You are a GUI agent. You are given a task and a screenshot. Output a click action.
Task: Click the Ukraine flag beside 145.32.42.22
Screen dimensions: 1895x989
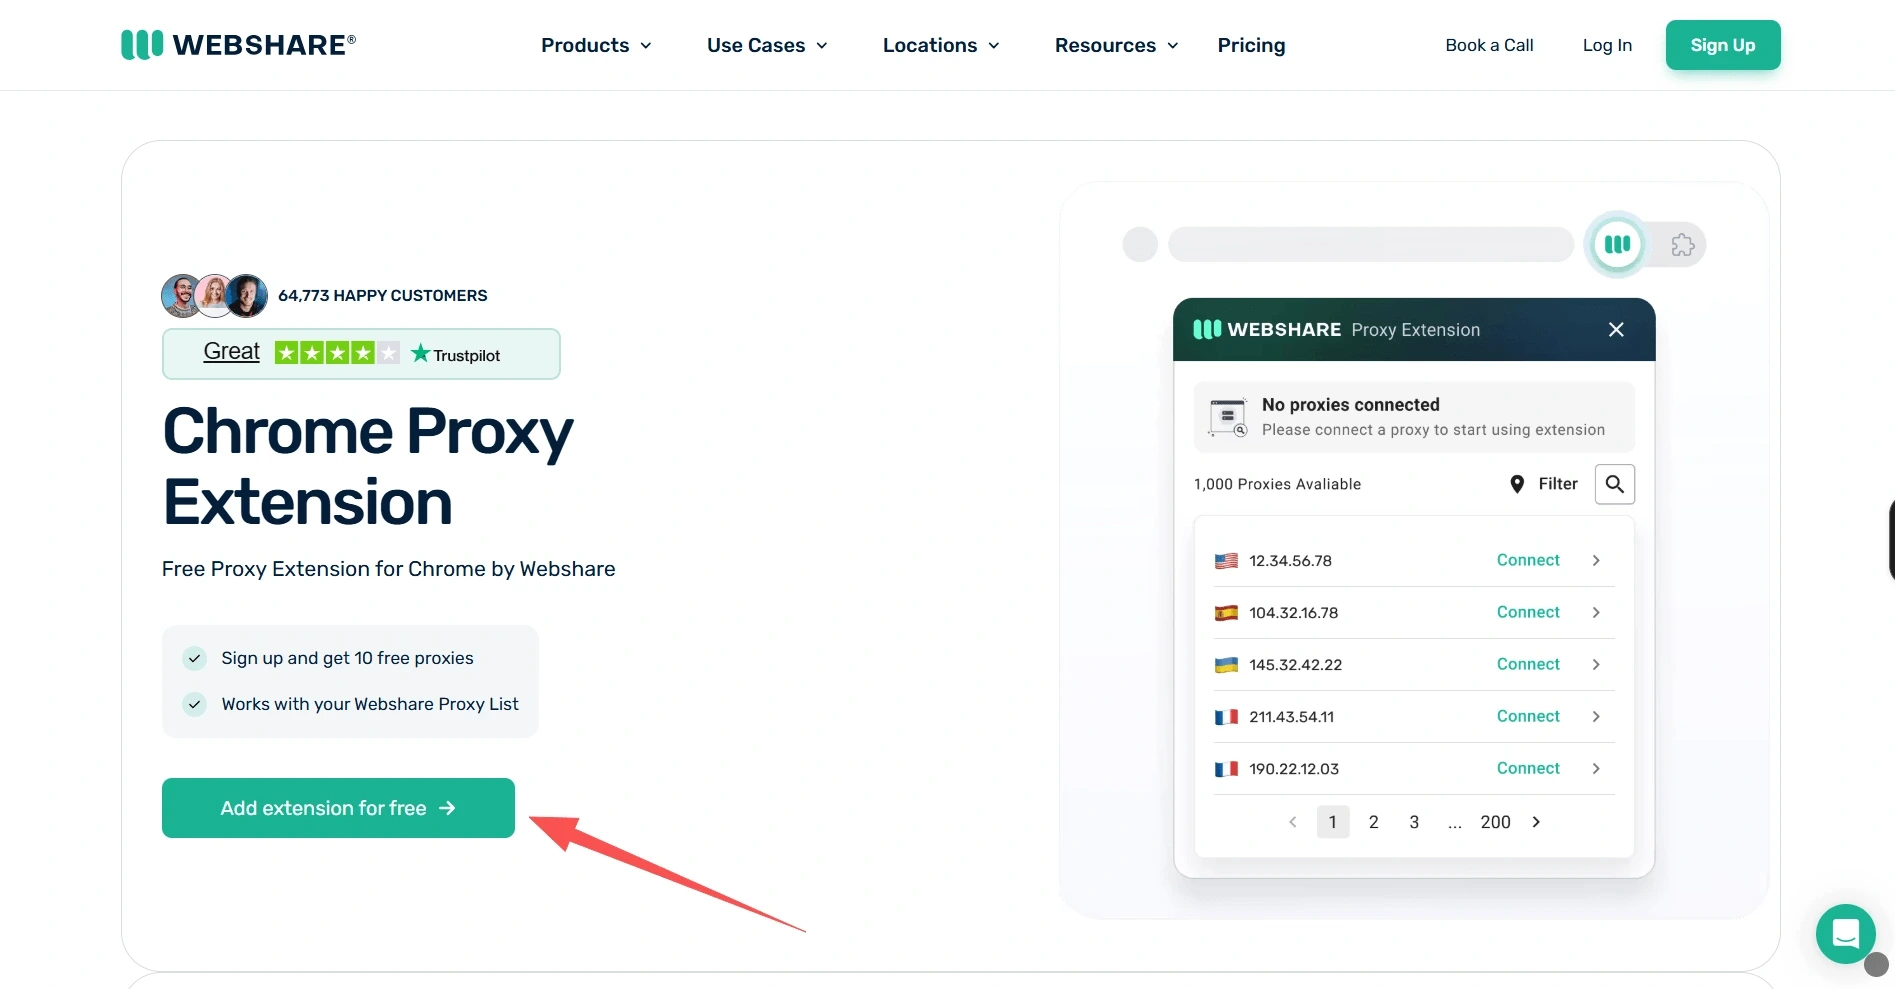pos(1226,664)
